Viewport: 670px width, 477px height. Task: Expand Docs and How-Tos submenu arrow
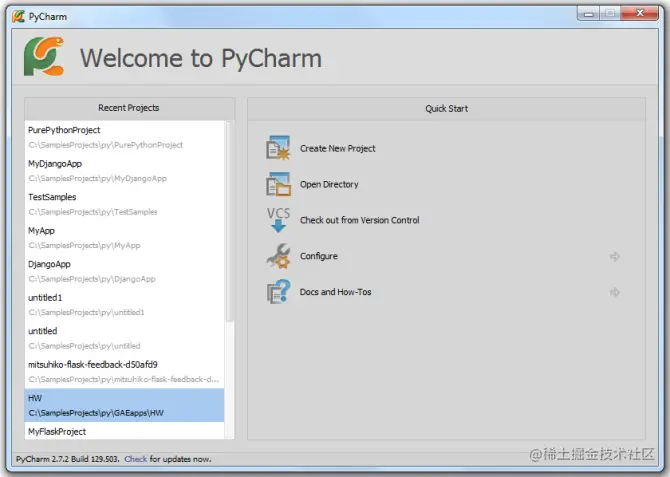(614, 292)
